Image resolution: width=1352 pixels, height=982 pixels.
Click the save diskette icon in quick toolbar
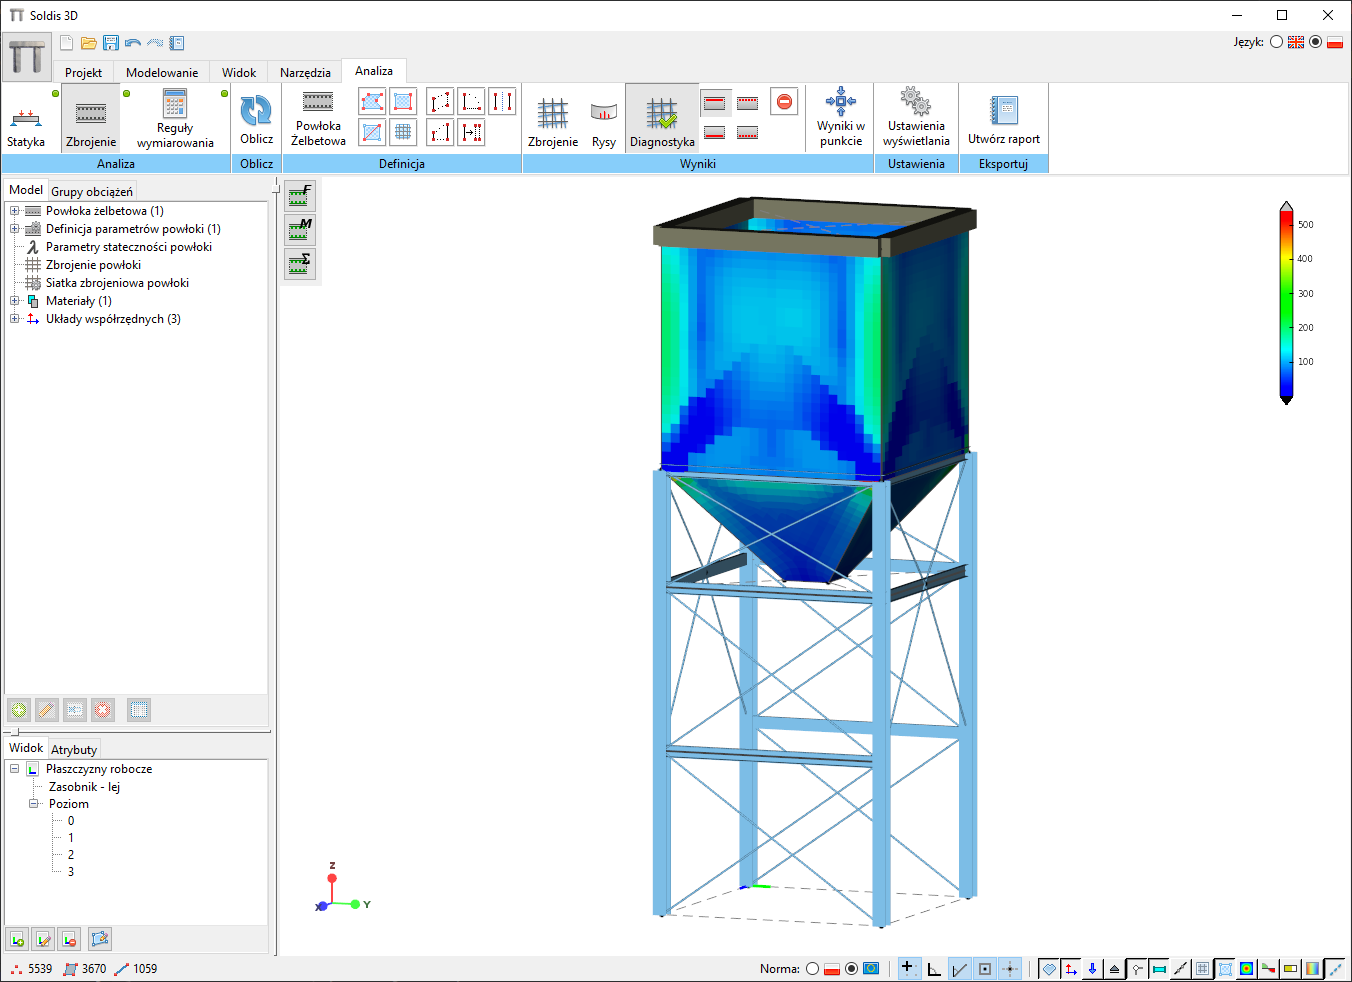111,43
